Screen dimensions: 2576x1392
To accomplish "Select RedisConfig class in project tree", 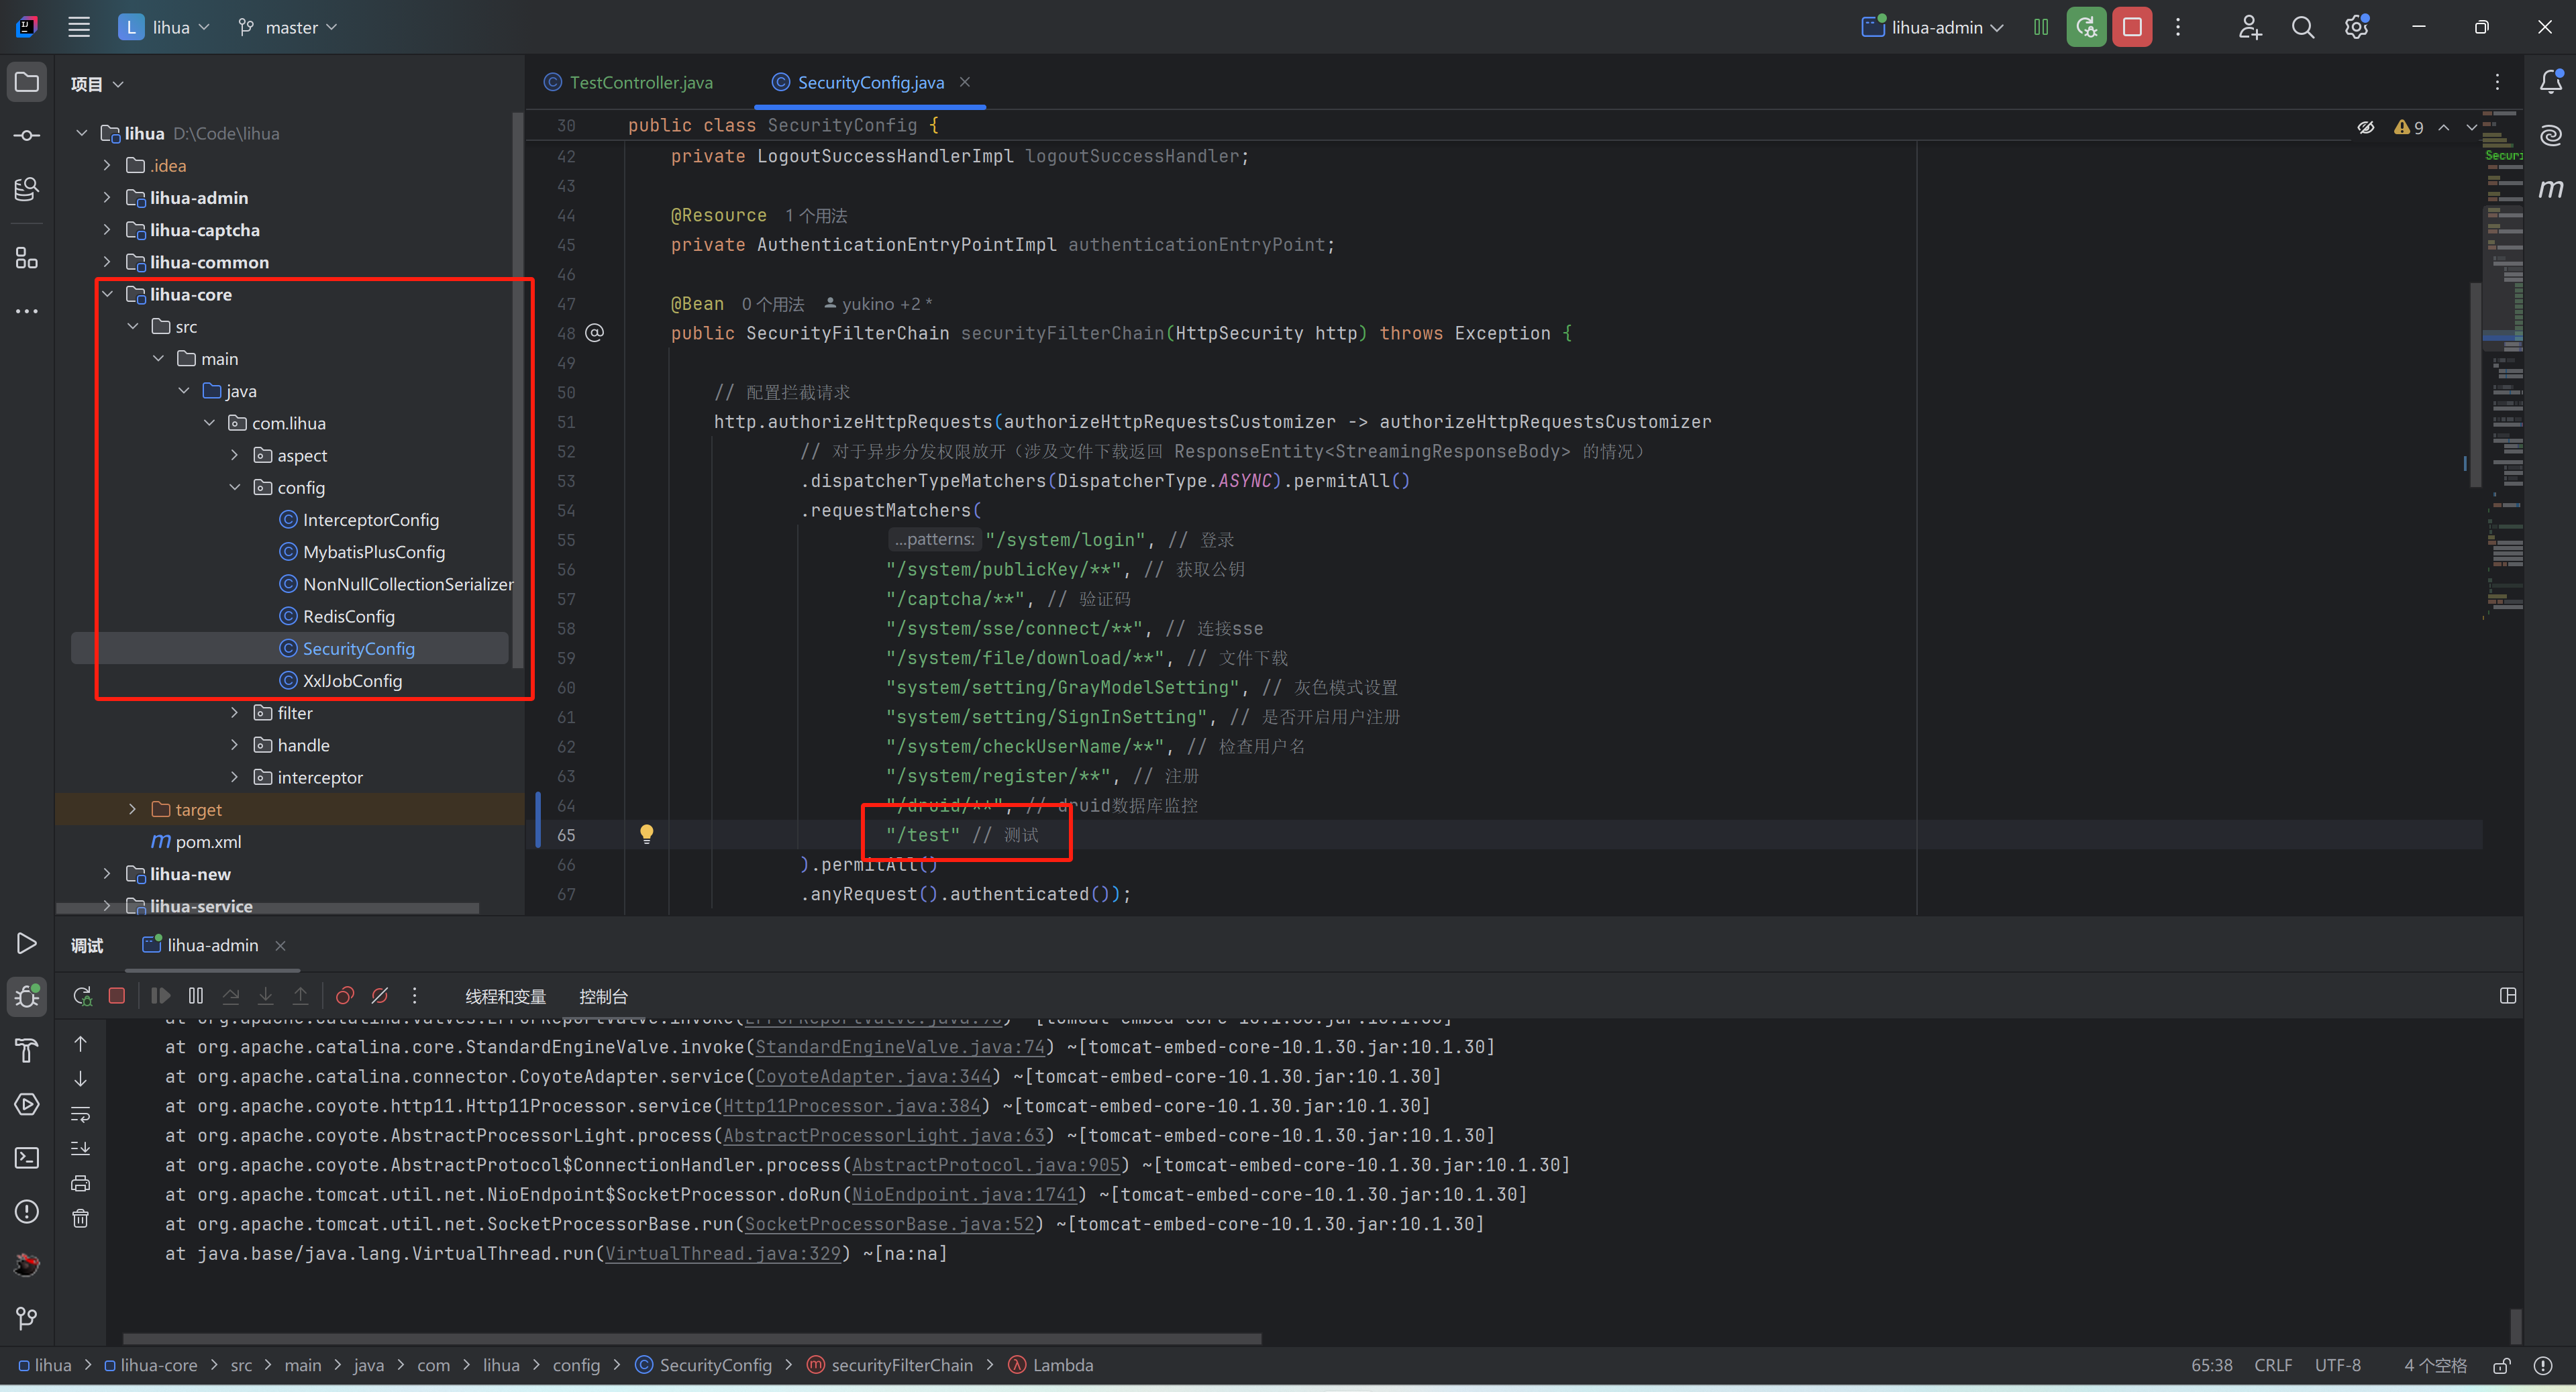I will tap(348, 617).
